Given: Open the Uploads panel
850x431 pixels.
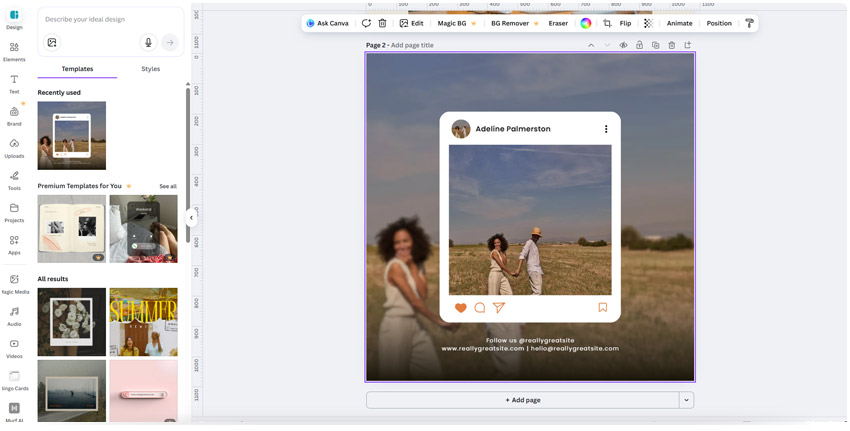Looking at the screenshot, I should 14,148.
